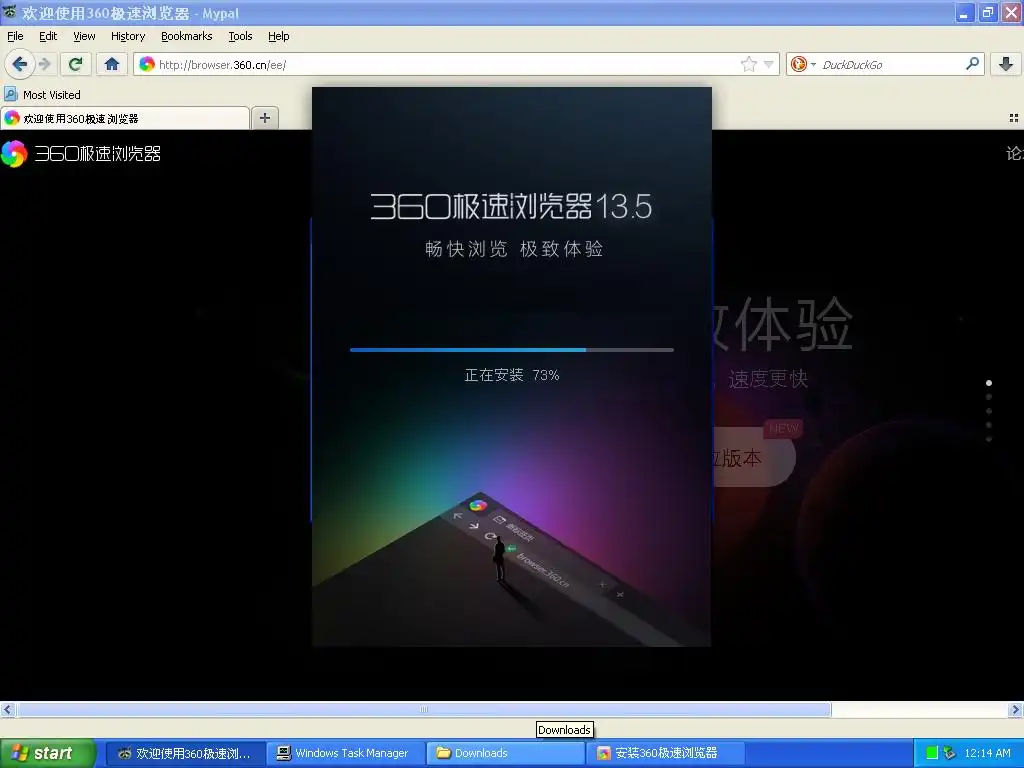Click the horizontal scrollbar left arrow
The height and width of the screenshot is (768, 1024).
pyautogui.click(x=7, y=709)
